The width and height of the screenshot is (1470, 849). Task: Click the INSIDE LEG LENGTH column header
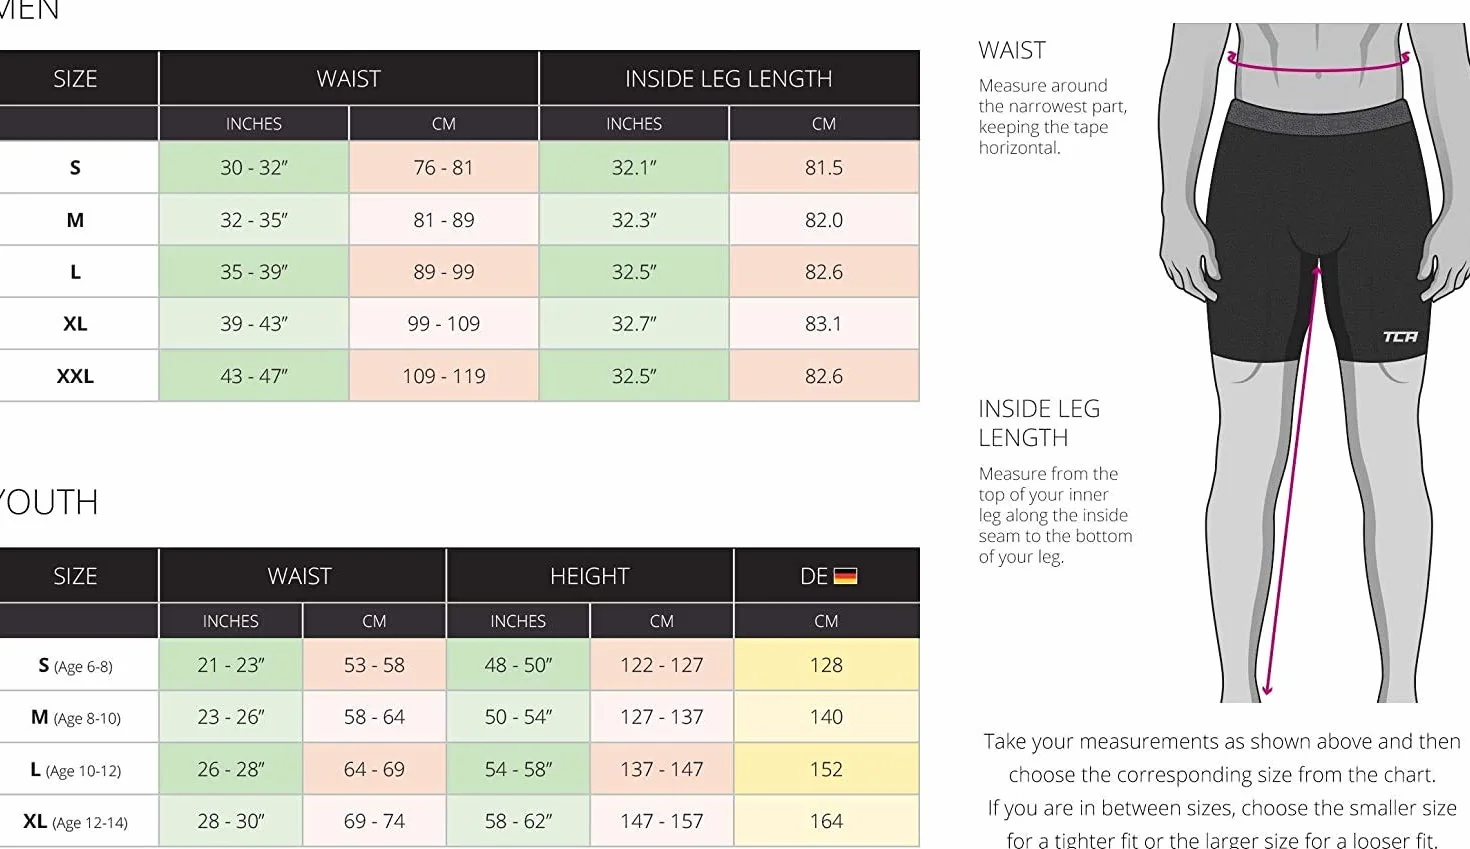click(x=729, y=79)
